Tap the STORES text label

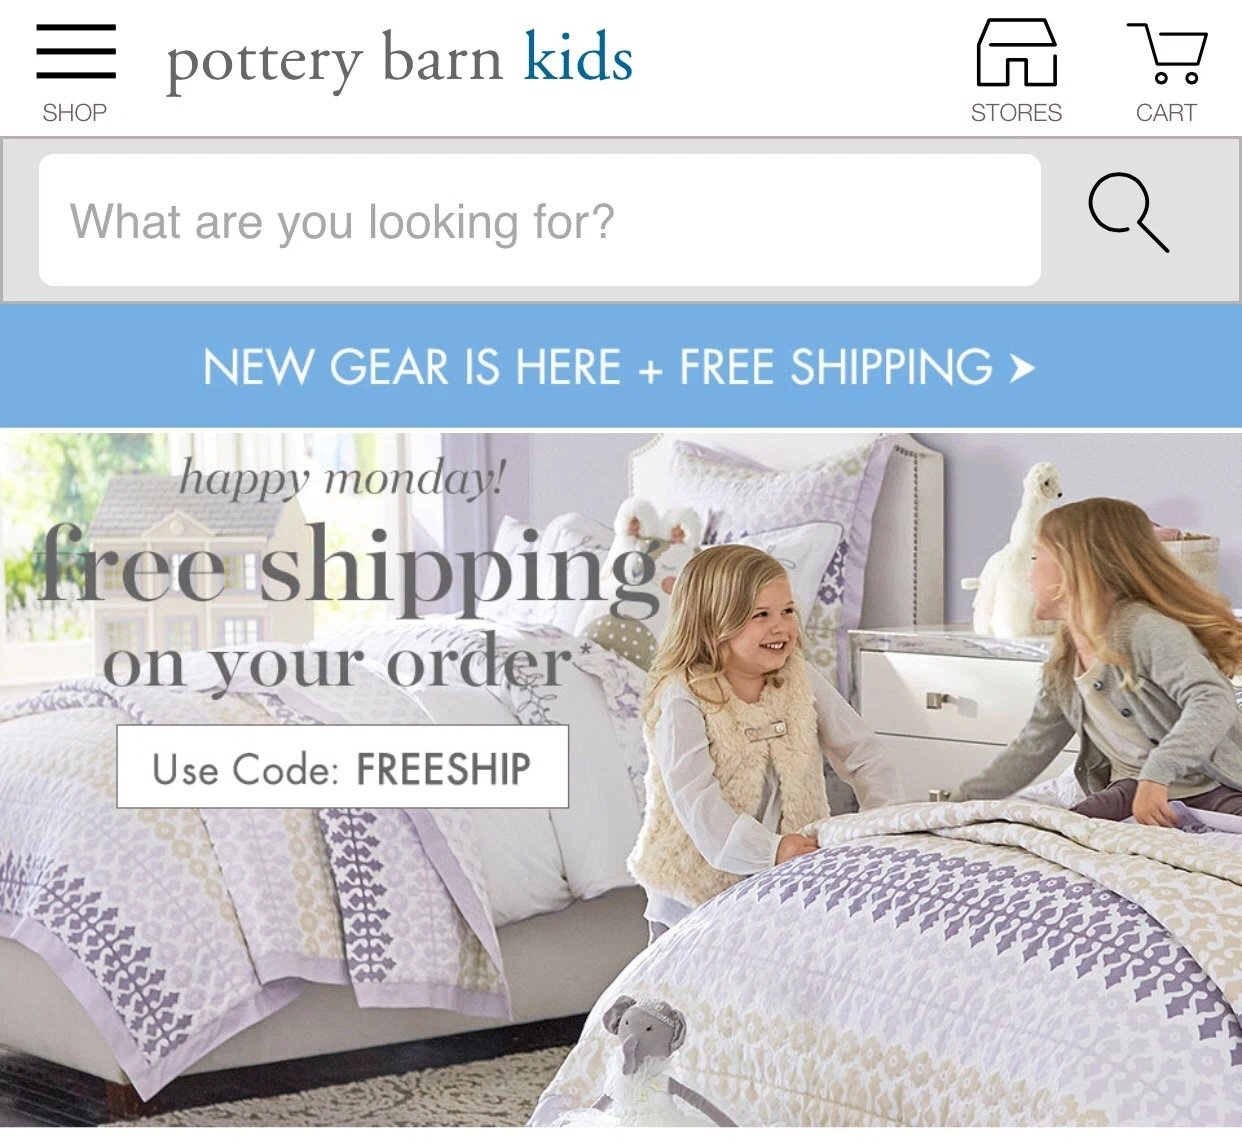[x=1016, y=113]
